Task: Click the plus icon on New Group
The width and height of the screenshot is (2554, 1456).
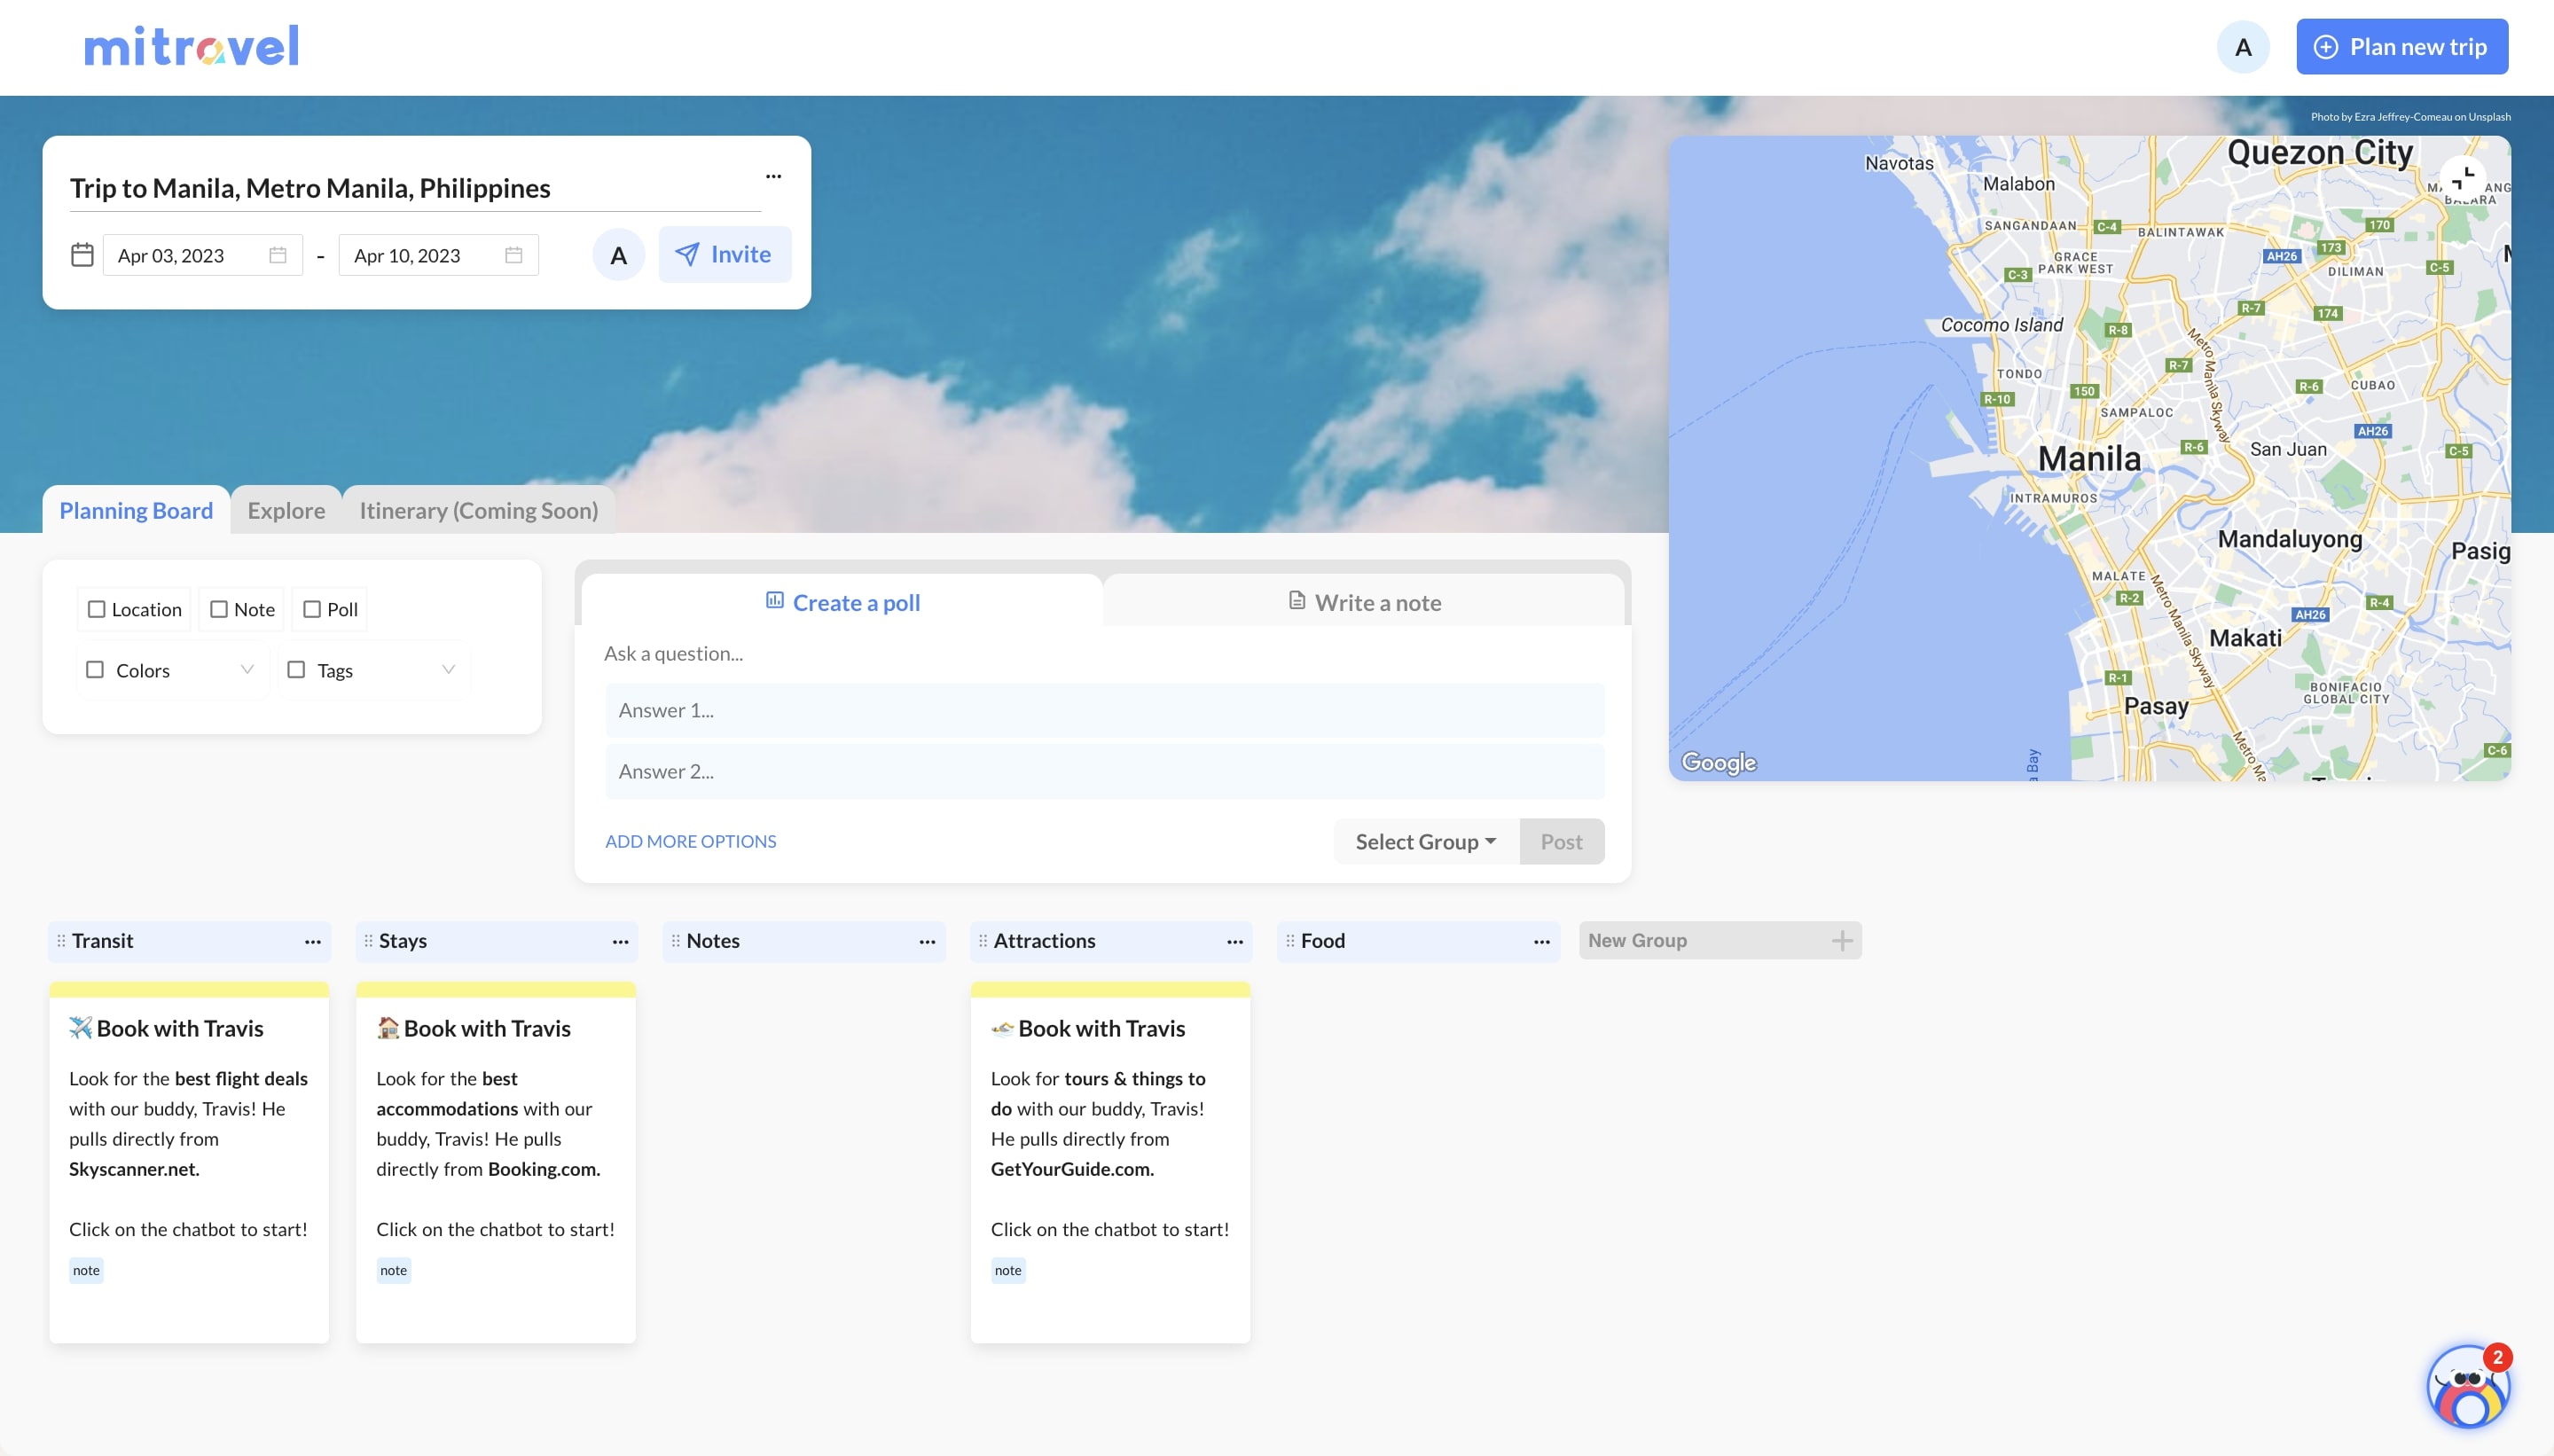Action: [1841, 941]
